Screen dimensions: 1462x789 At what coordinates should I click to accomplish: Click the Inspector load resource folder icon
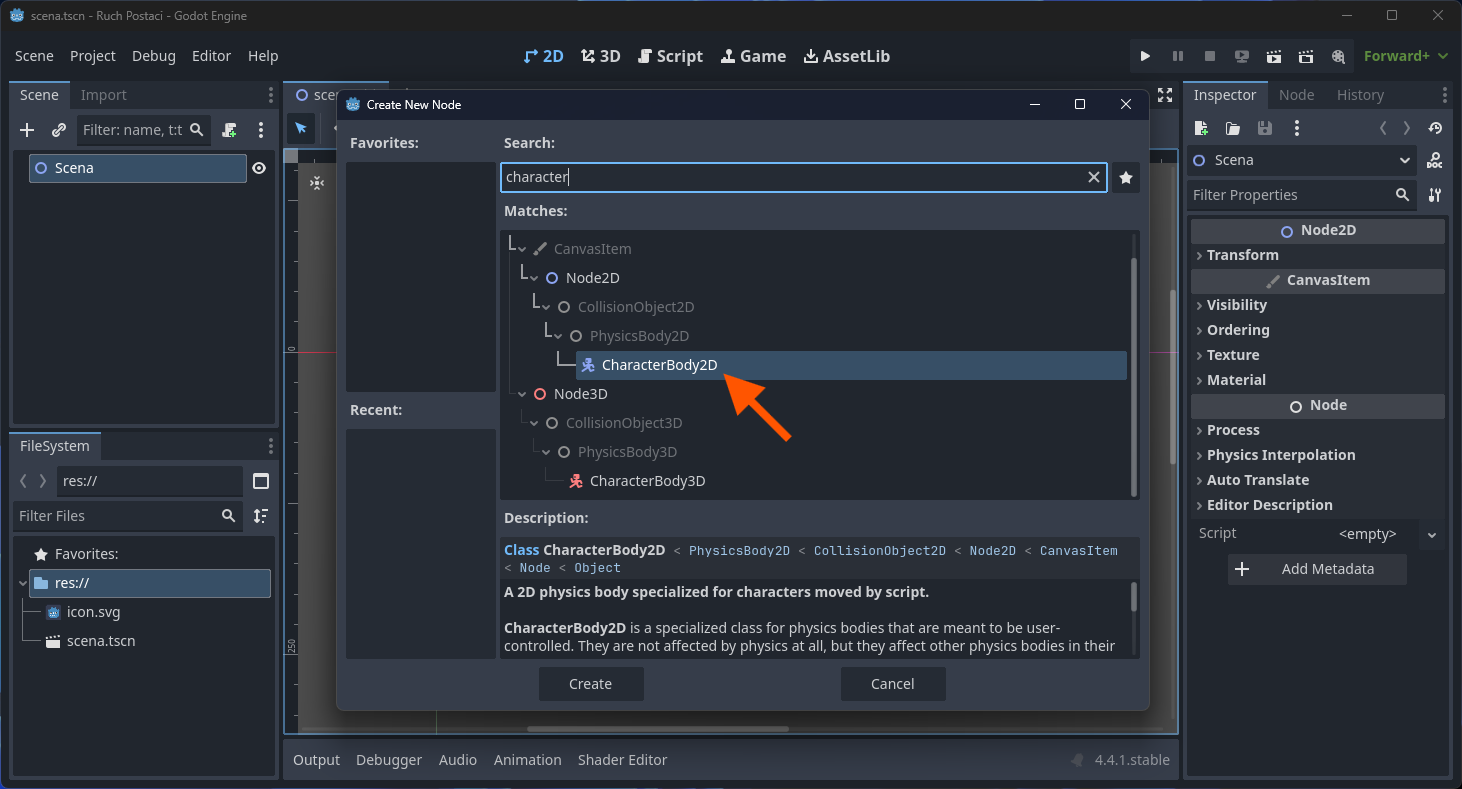(x=1233, y=128)
